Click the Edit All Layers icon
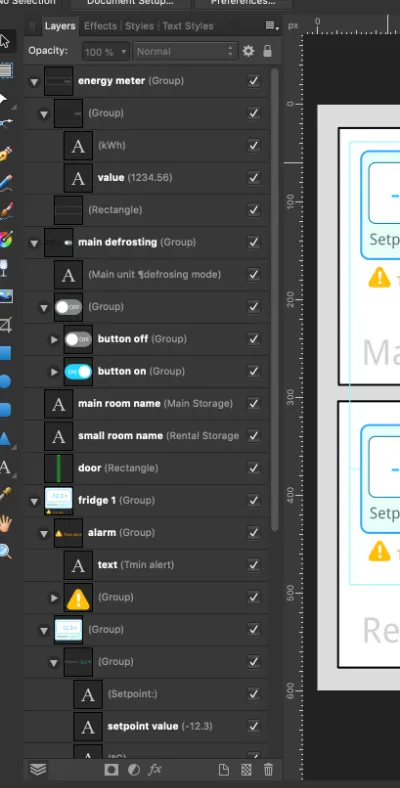 coord(38,769)
